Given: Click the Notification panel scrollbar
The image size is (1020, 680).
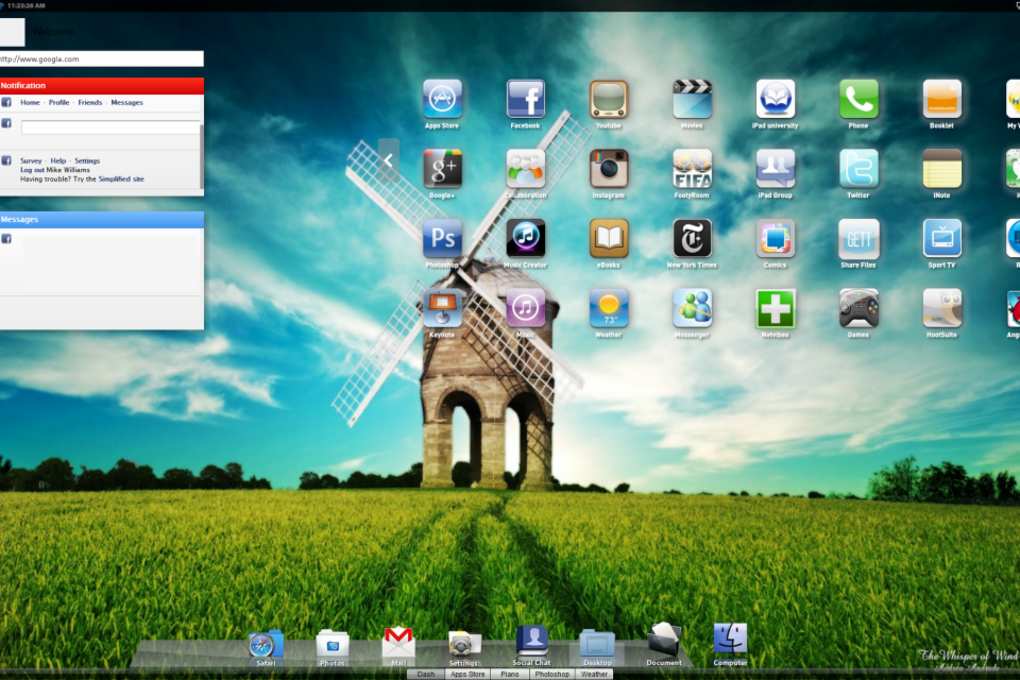Looking at the screenshot, I should (202, 156).
